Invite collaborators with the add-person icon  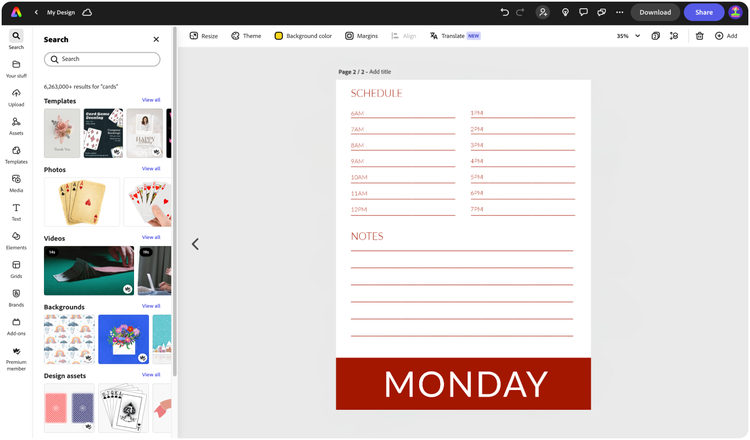pos(543,12)
